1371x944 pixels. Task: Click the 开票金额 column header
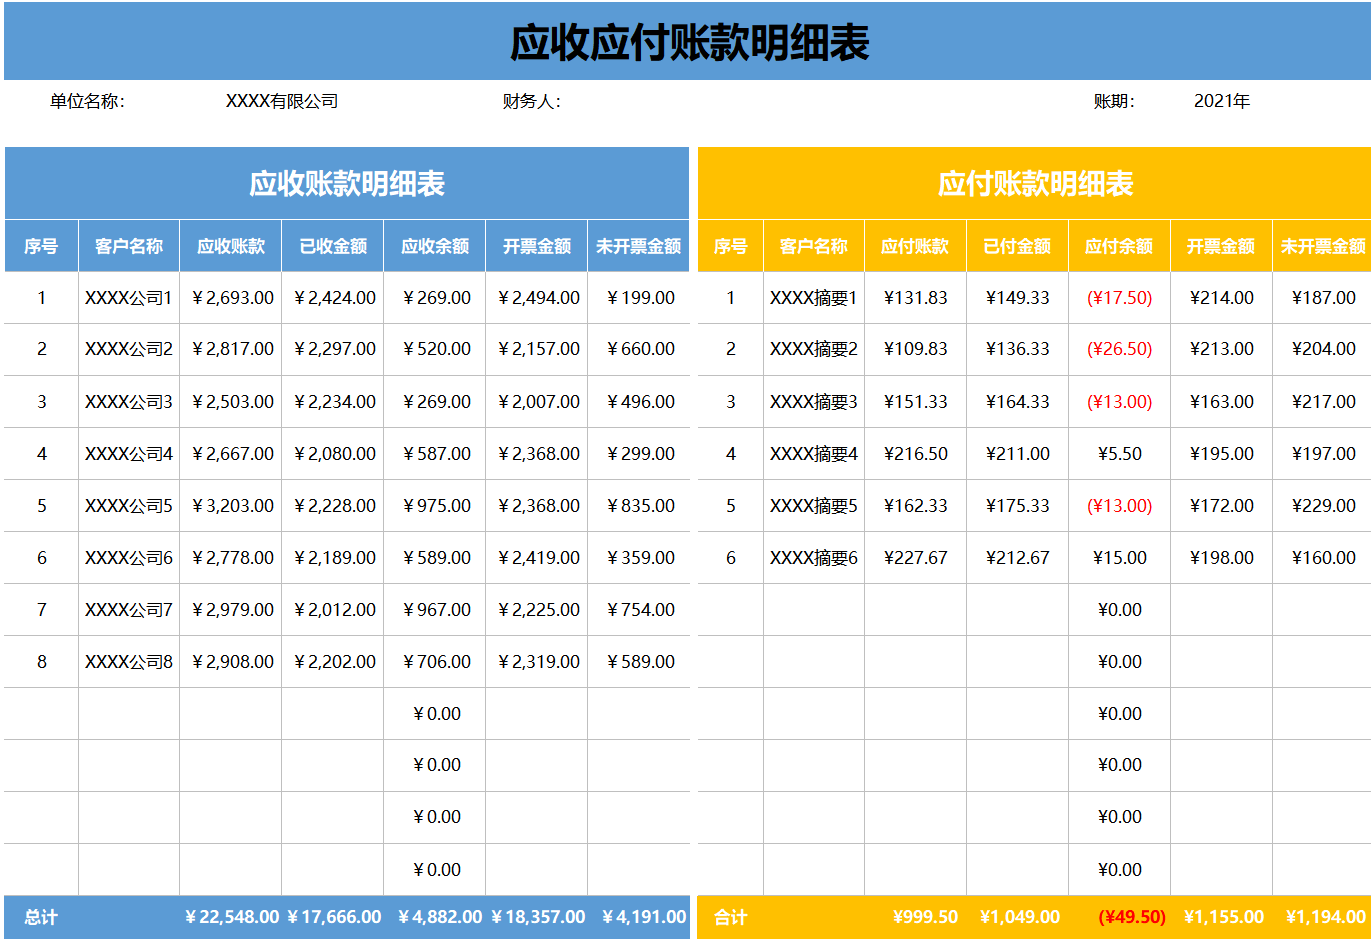pyautogui.click(x=536, y=245)
